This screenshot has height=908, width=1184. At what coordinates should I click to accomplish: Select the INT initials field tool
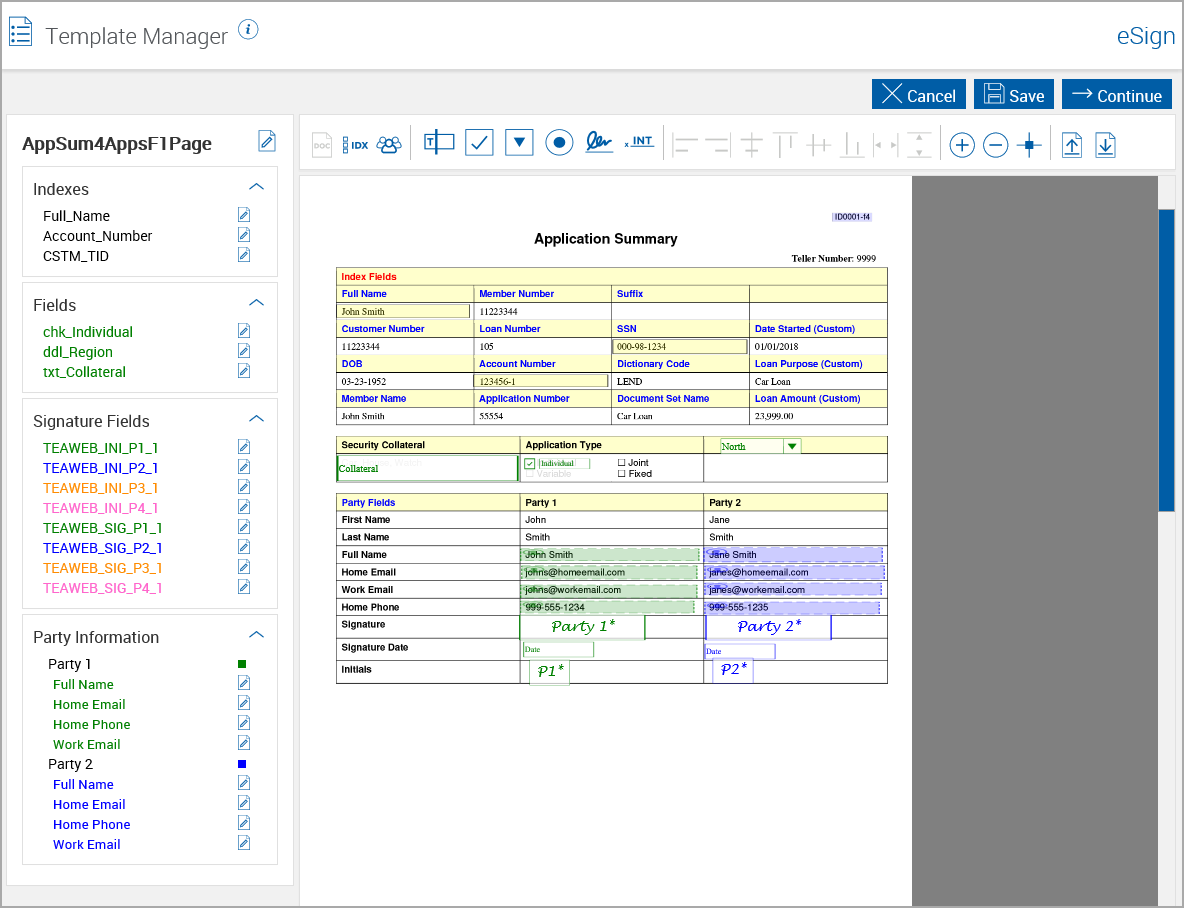(640, 141)
